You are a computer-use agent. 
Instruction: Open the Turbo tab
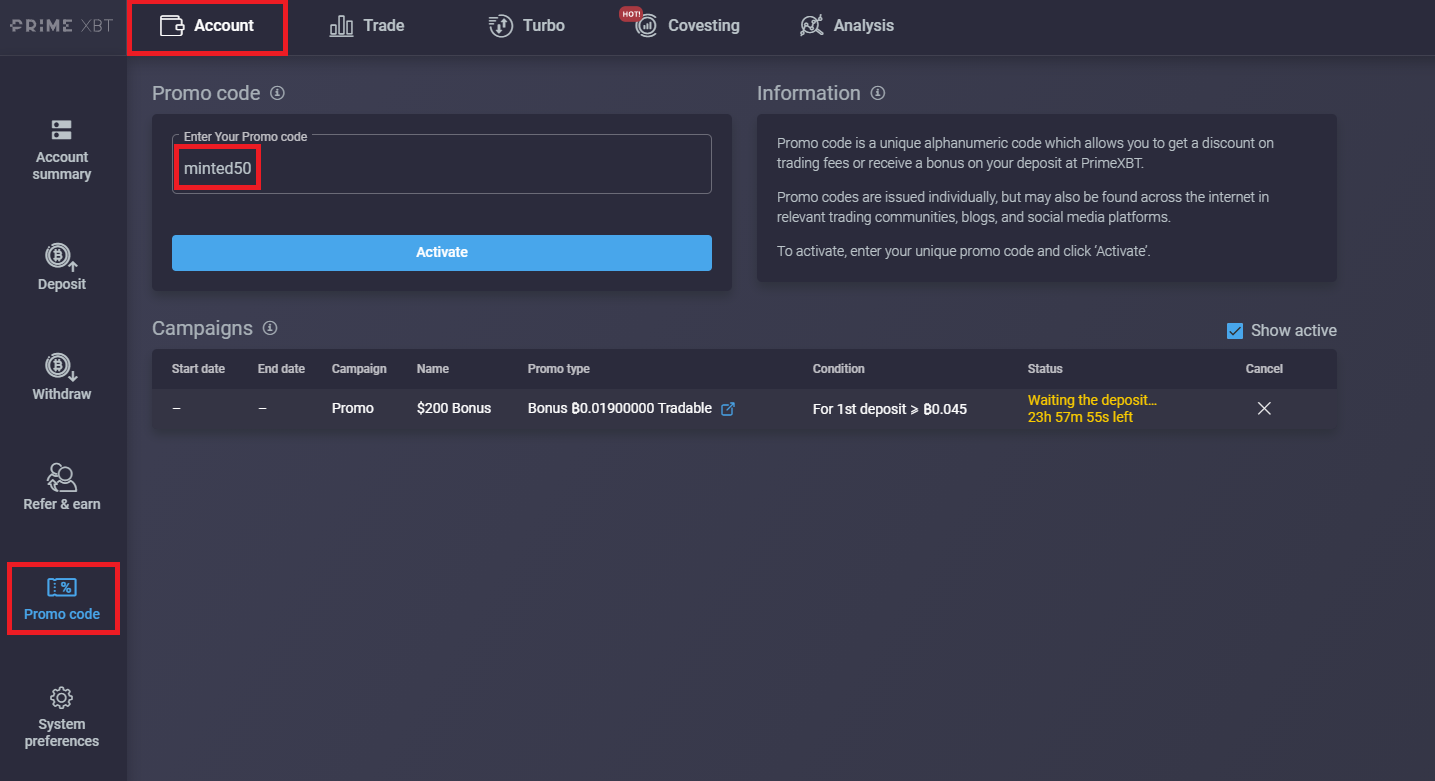(x=527, y=26)
